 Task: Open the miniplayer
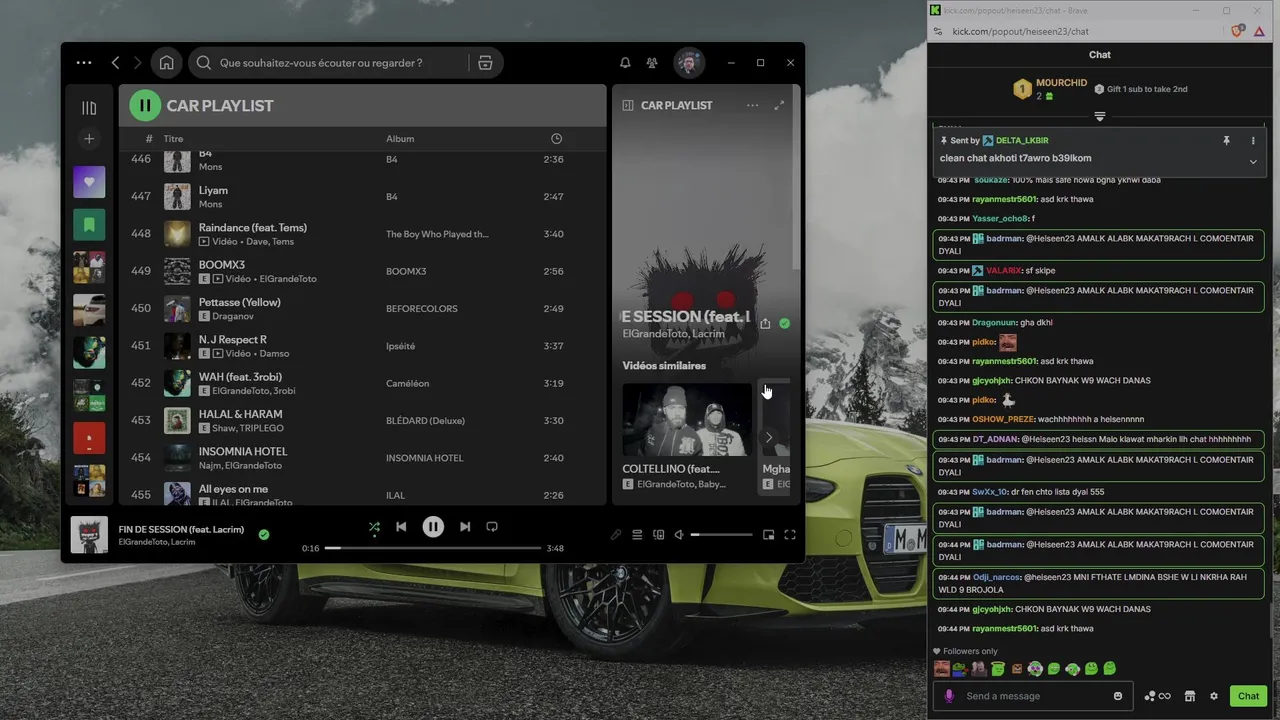coord(768,535)
